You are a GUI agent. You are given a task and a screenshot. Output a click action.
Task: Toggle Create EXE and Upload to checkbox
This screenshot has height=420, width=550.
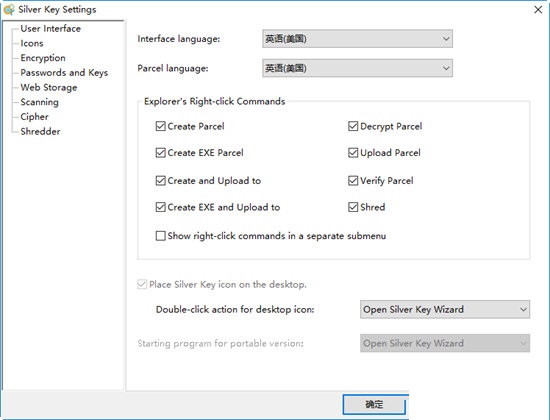[161, 207]
